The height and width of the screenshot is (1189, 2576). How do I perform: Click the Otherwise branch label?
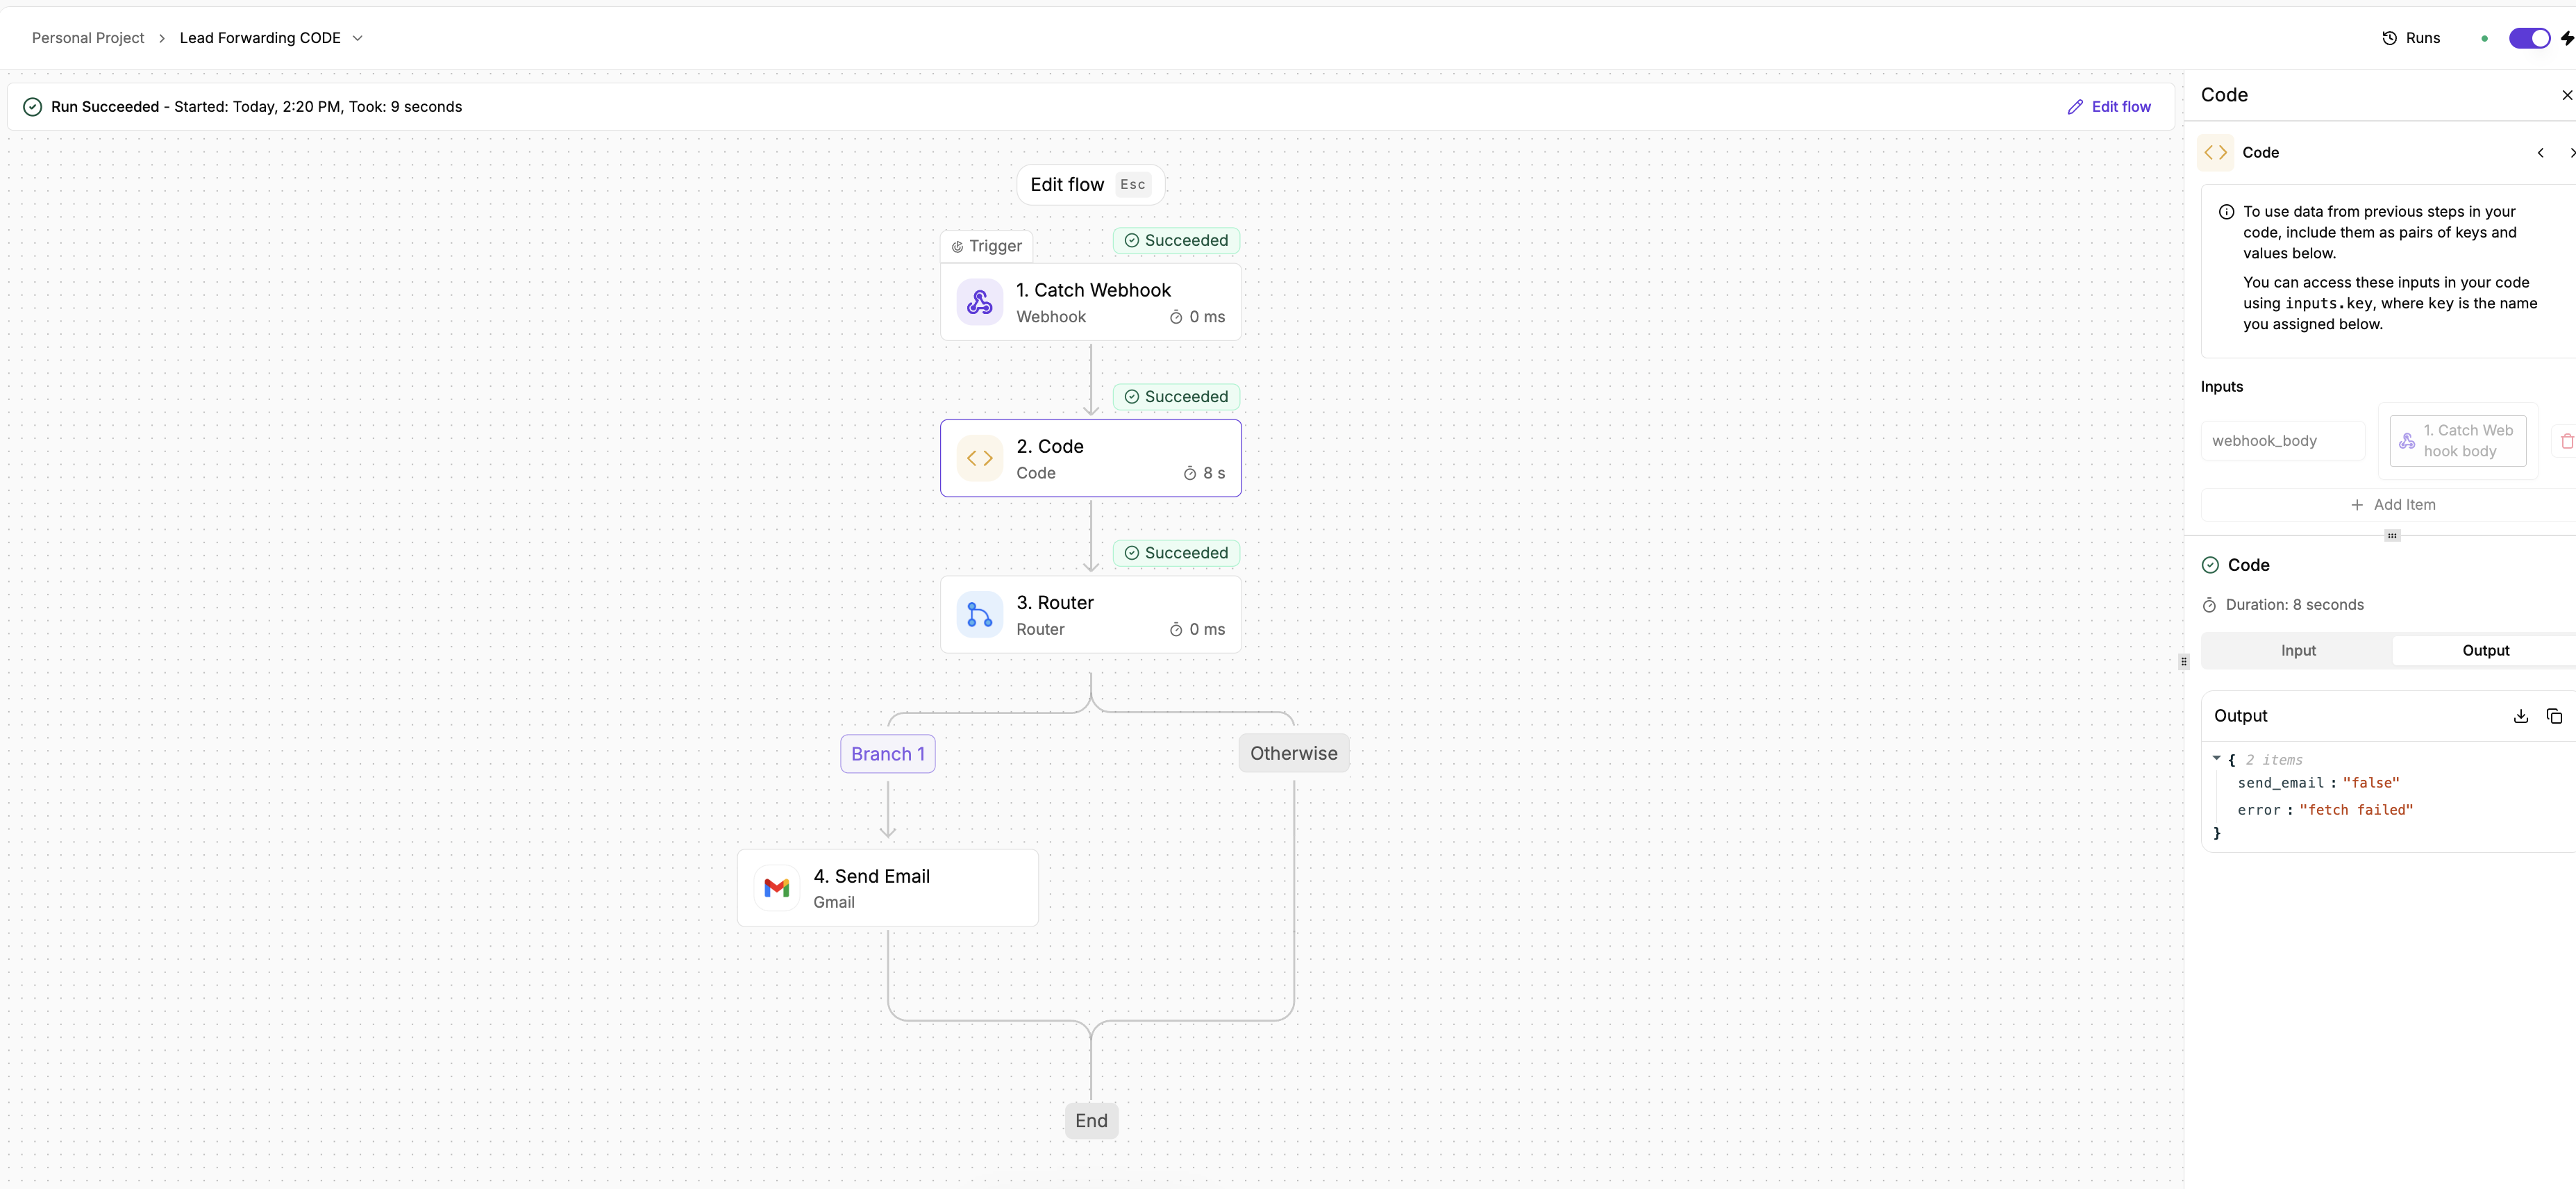pyautogui.click(x=1293, y=754)
